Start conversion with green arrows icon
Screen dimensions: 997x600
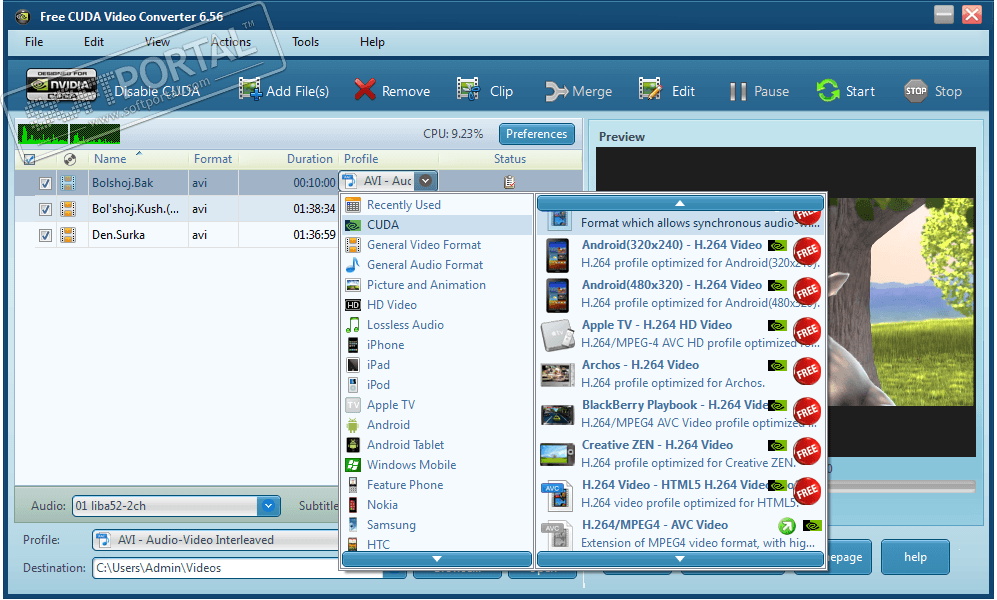point(828,90)
